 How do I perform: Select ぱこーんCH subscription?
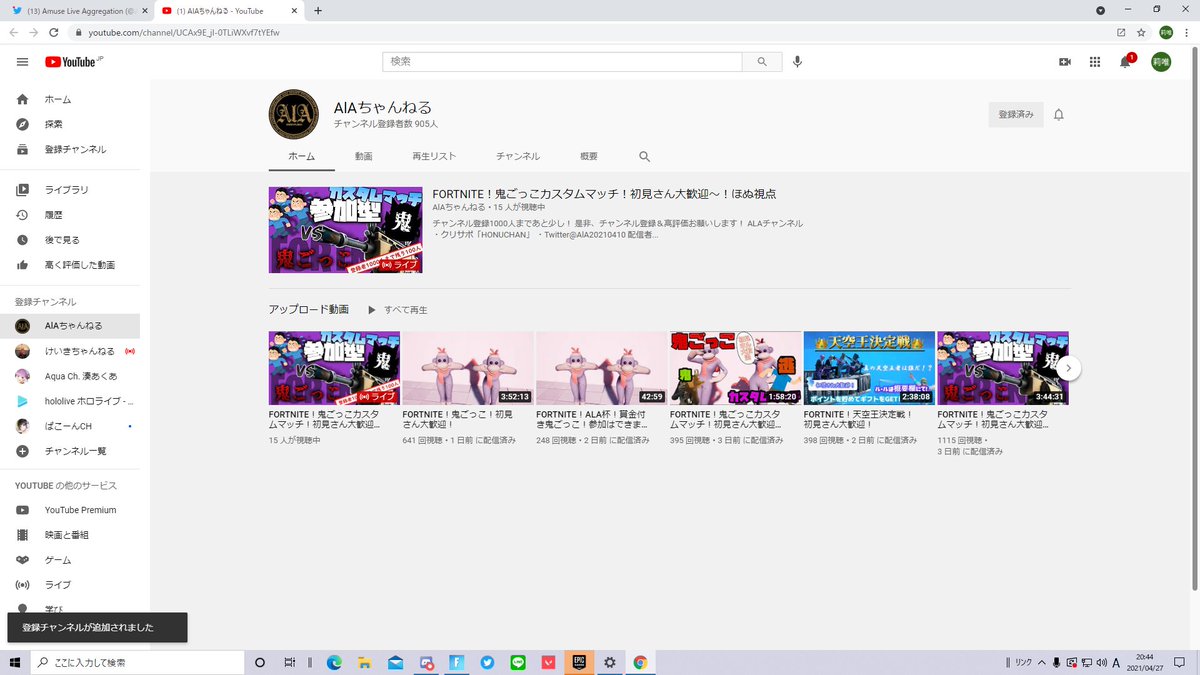70,425
